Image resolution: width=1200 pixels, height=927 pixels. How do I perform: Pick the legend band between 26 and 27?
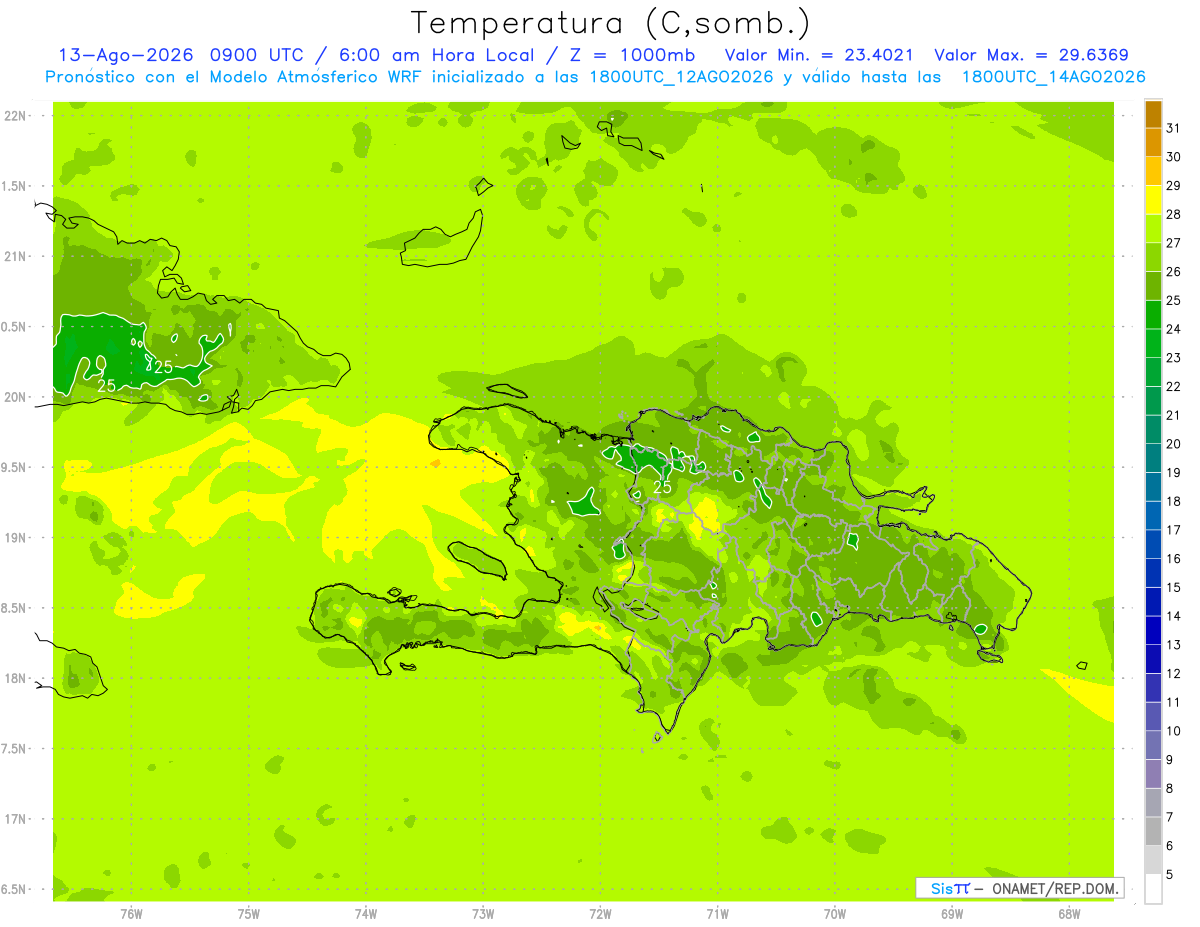click(1153, 257)
